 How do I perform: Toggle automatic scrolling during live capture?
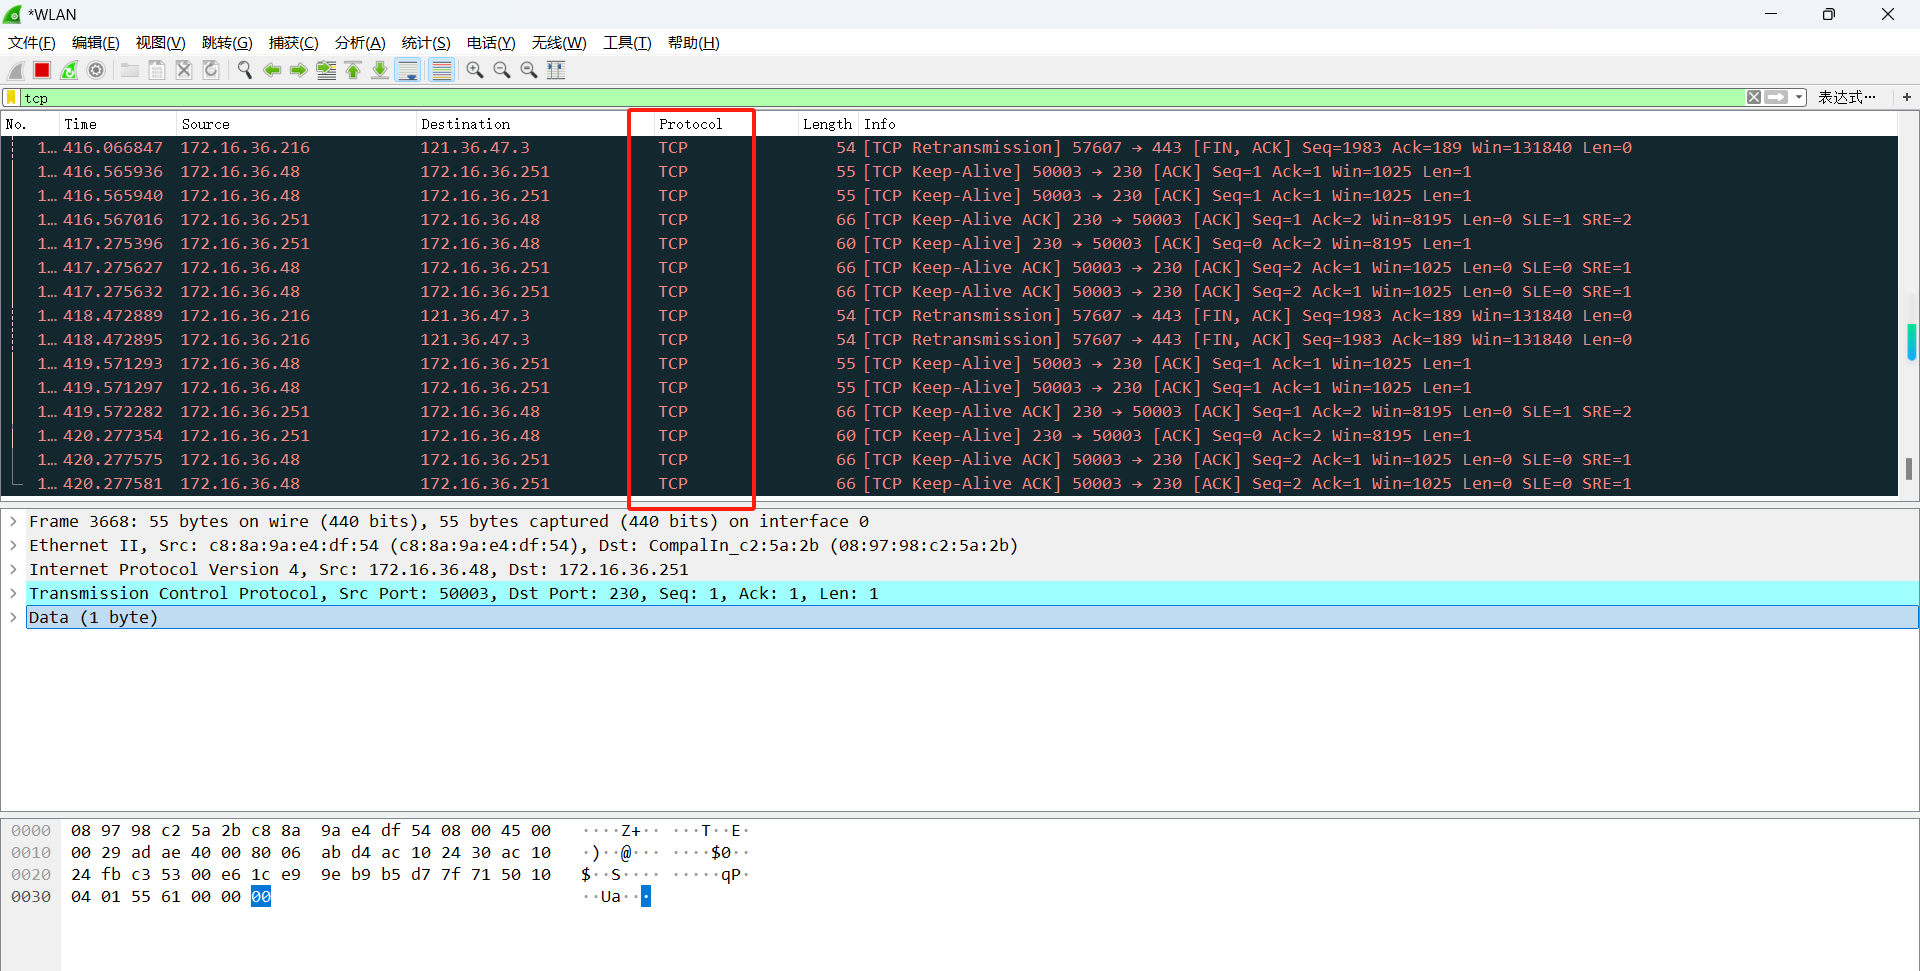tap(407, 70)
